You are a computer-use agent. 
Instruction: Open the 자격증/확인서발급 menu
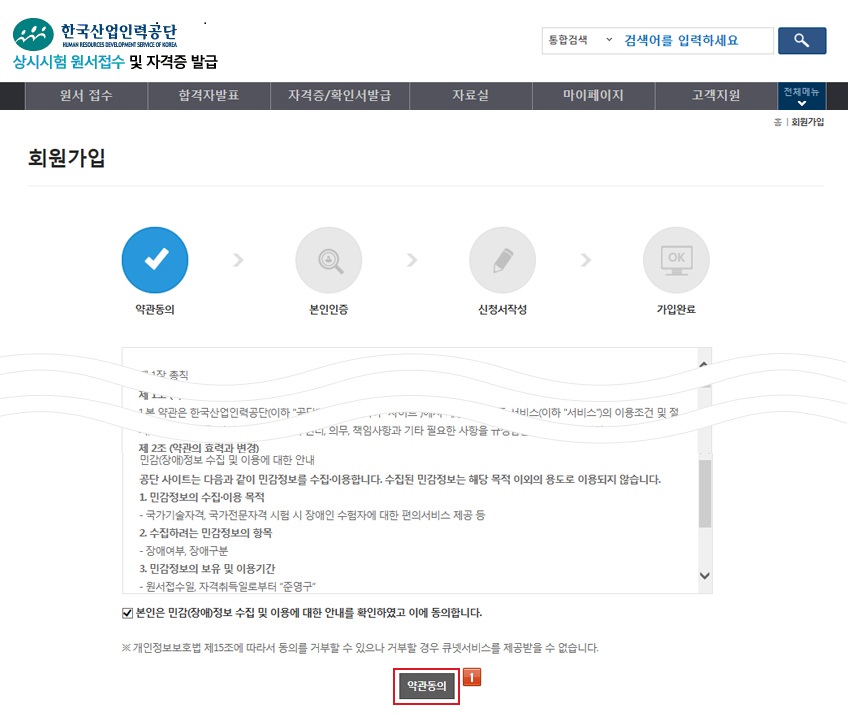(x=339, y=96)
